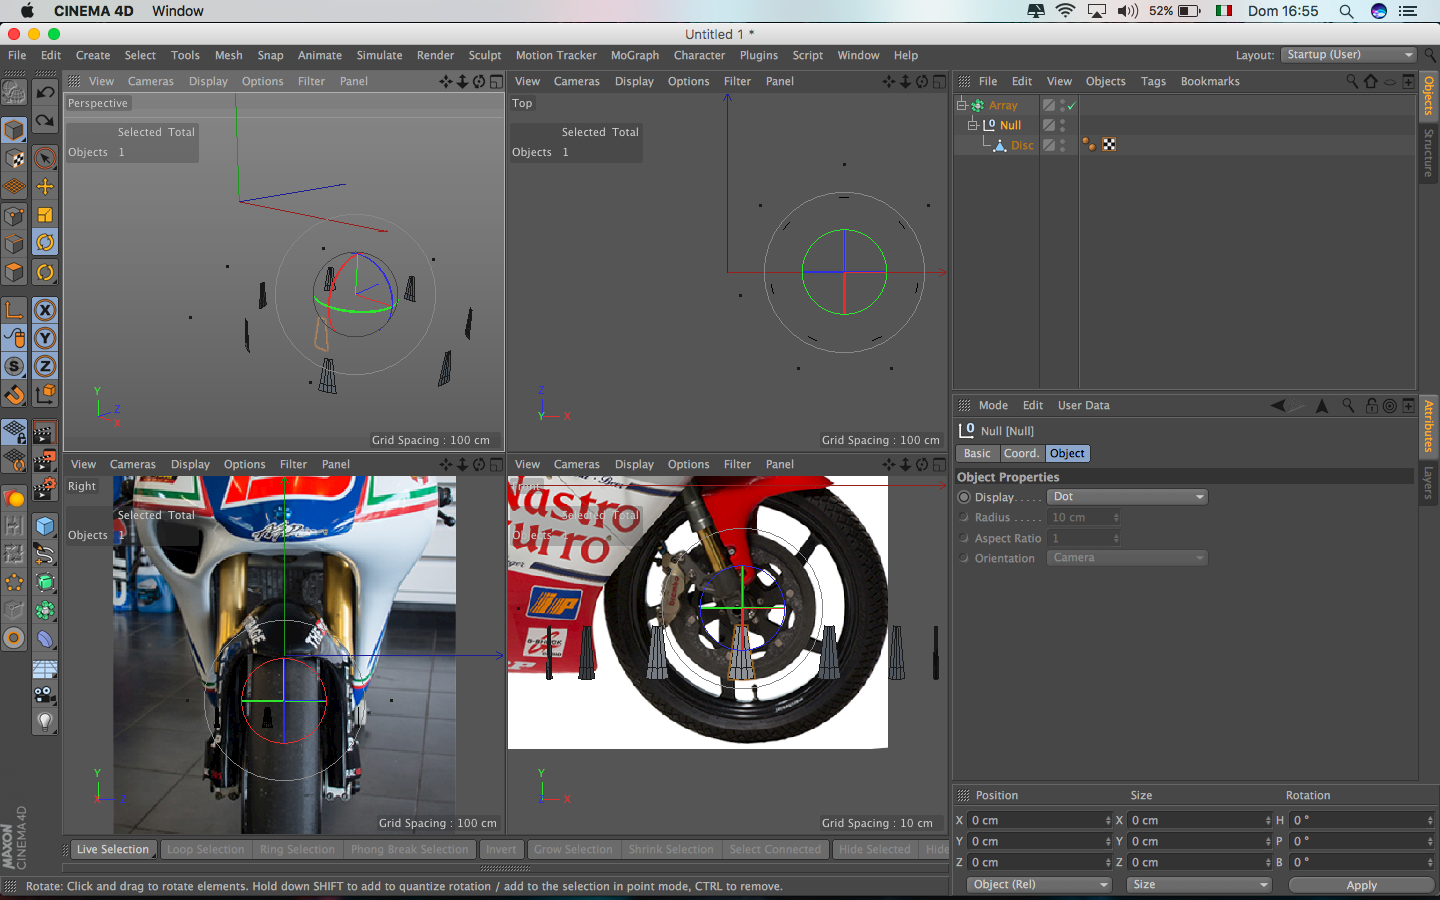Click the Rotation H value stepper arrows
Image resolution: width=1440 pixels, height=900 pixels.
click(x=1430, y=821)
